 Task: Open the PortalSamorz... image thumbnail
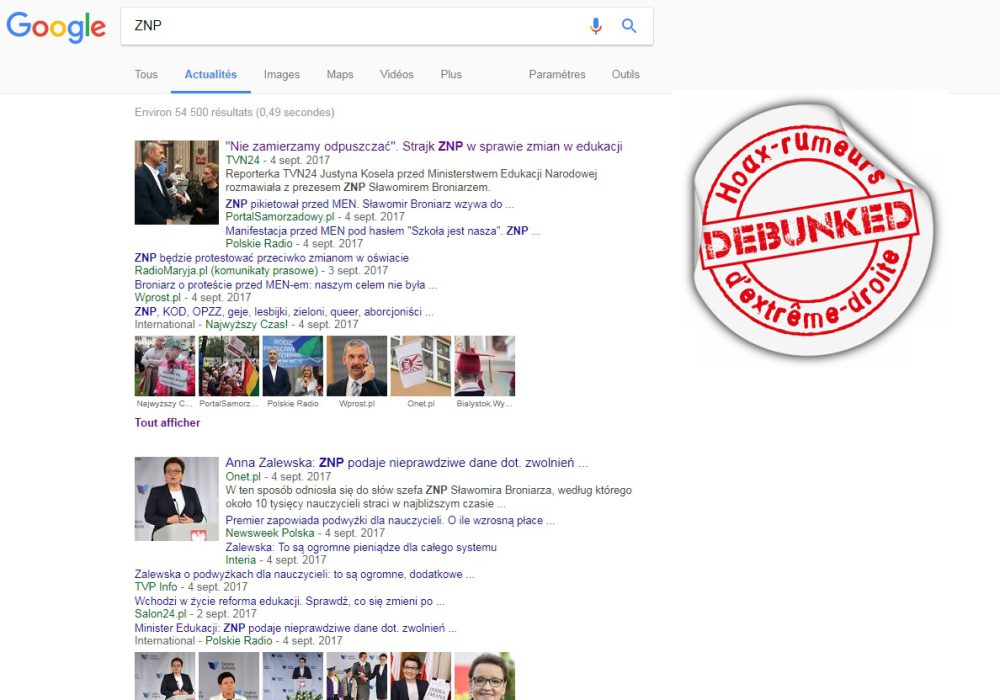click(x=229, y=366)
